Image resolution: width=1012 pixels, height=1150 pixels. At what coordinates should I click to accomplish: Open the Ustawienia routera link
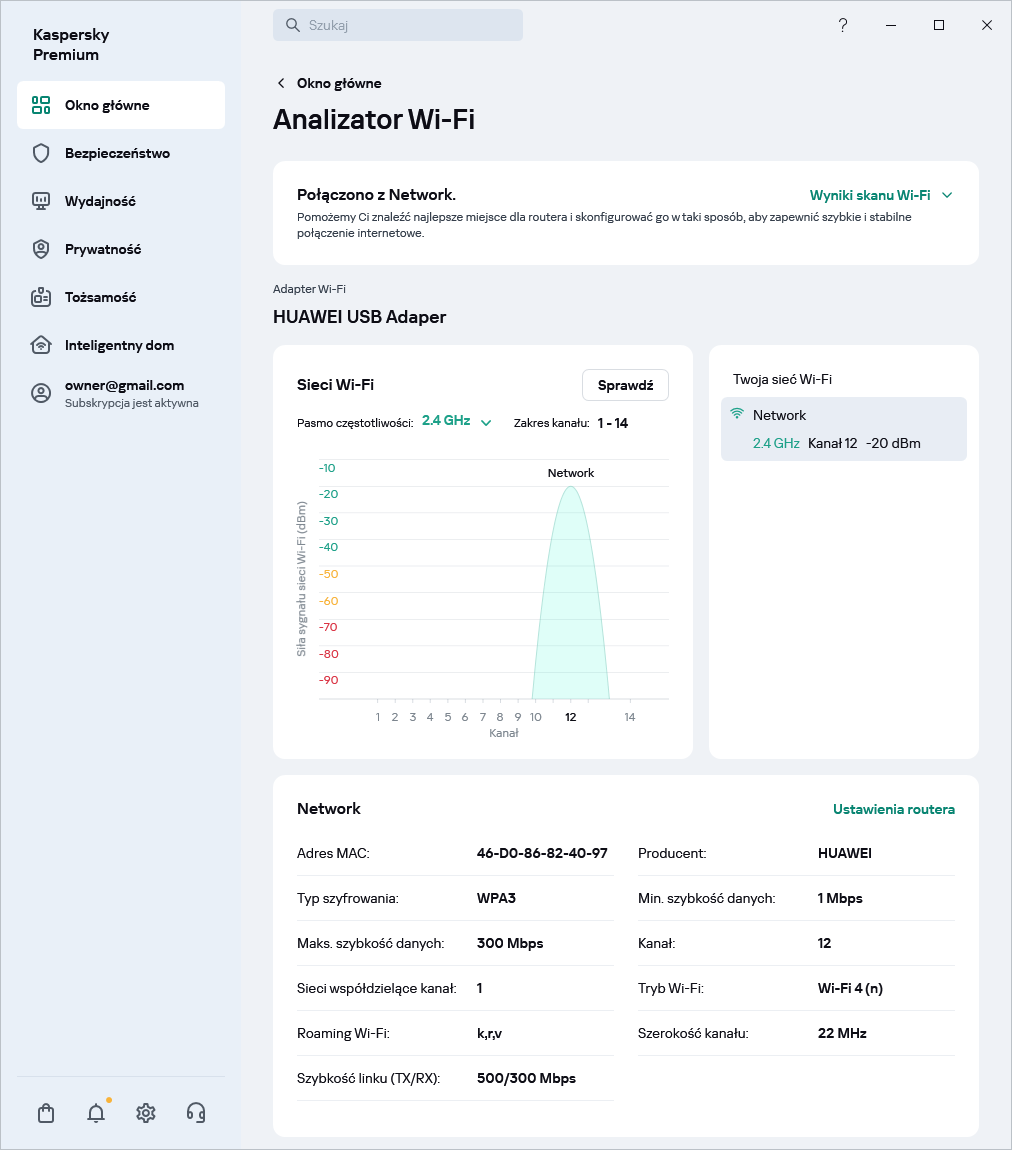893,809
